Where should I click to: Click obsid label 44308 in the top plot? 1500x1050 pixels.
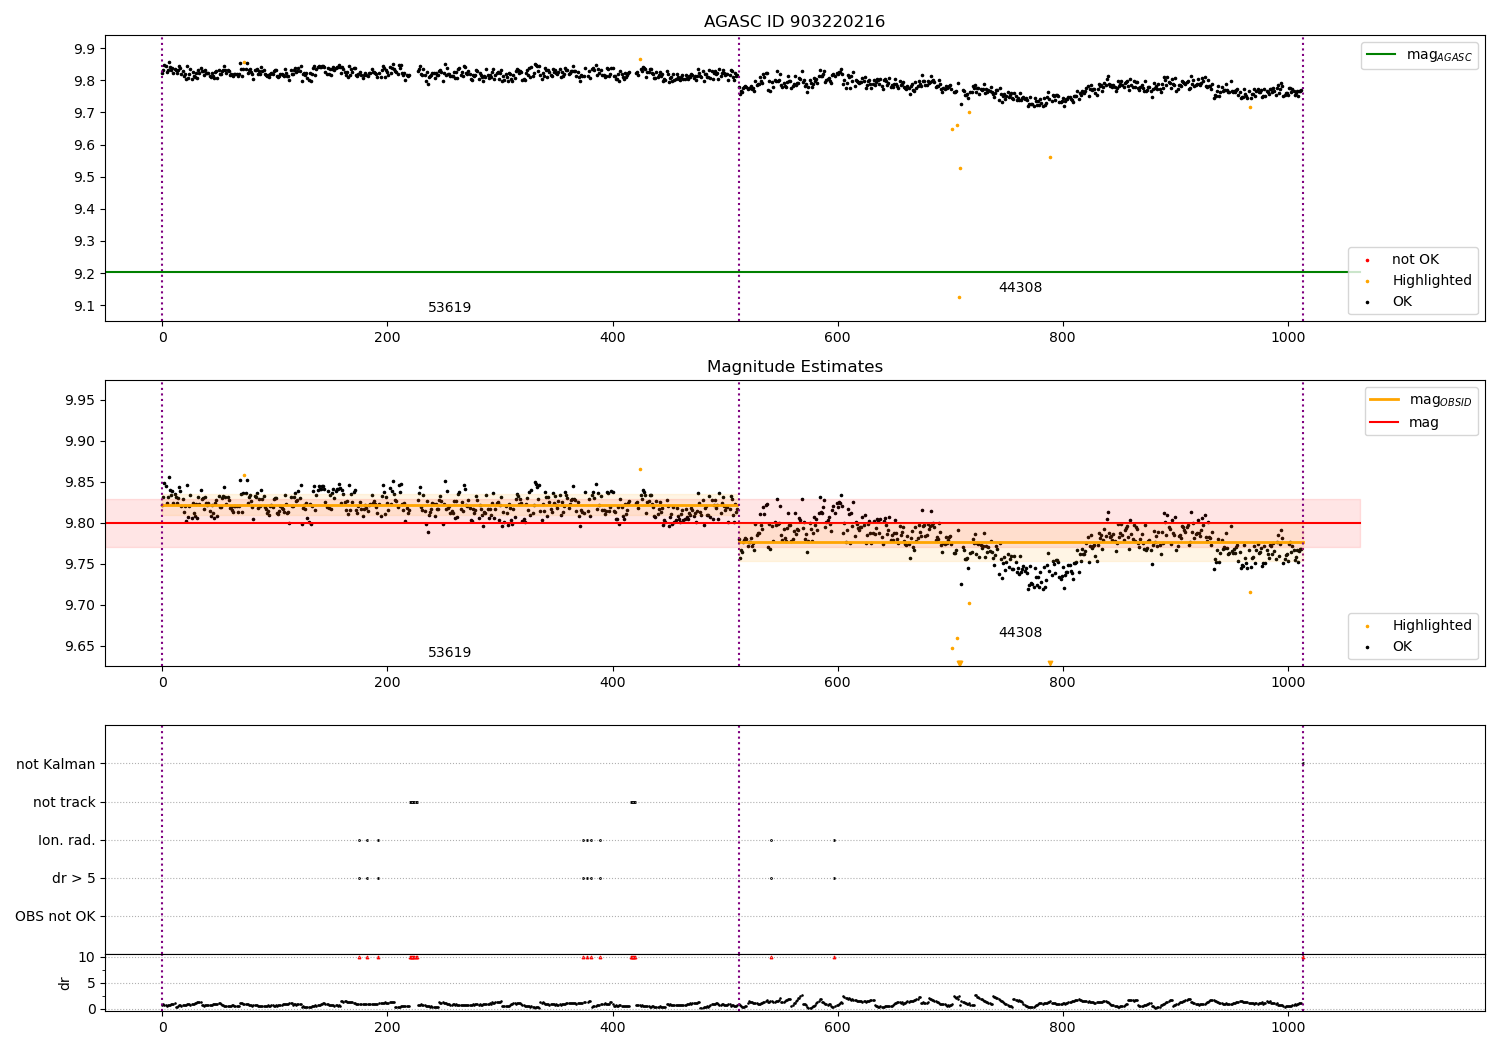pos(1020,288)
